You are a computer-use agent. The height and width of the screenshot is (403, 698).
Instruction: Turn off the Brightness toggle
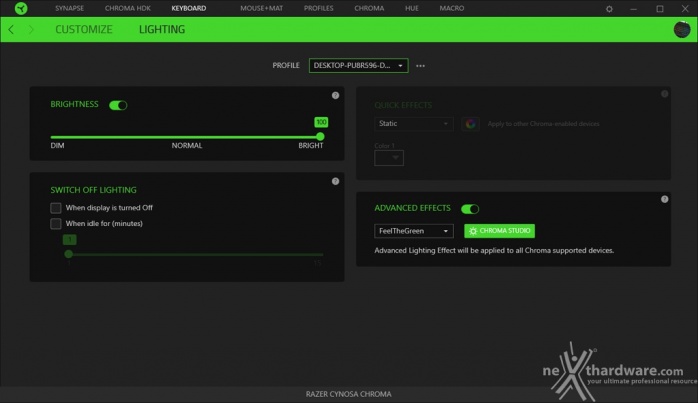[x=118, y=105]
